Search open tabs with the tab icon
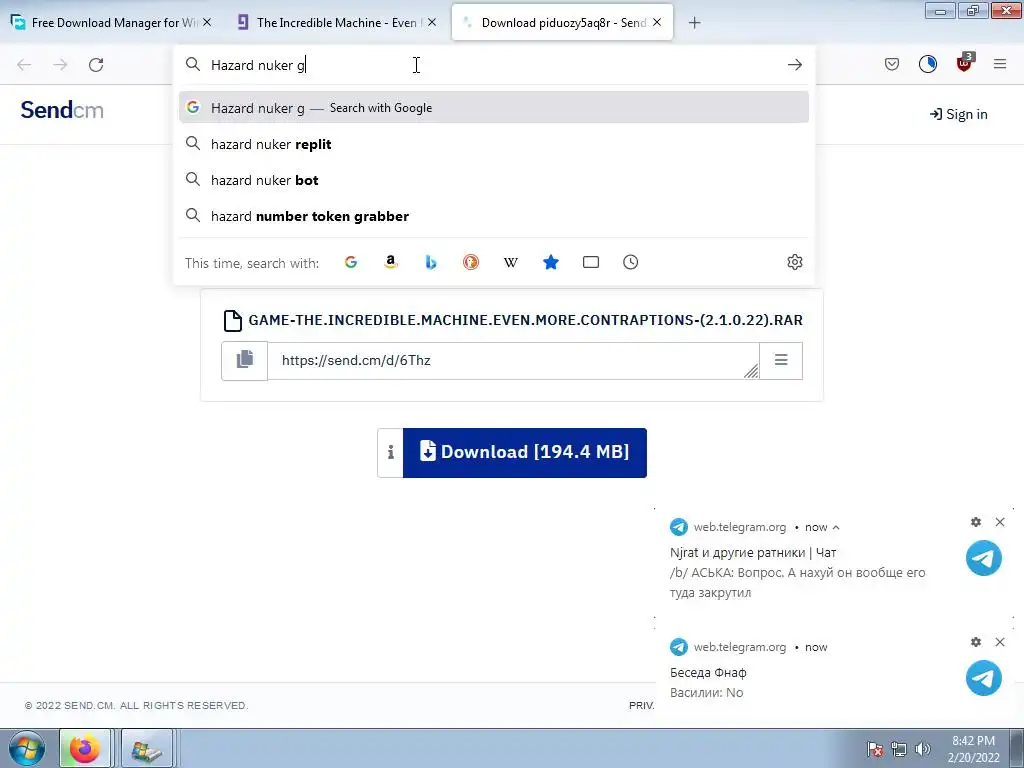 (590, 263)
